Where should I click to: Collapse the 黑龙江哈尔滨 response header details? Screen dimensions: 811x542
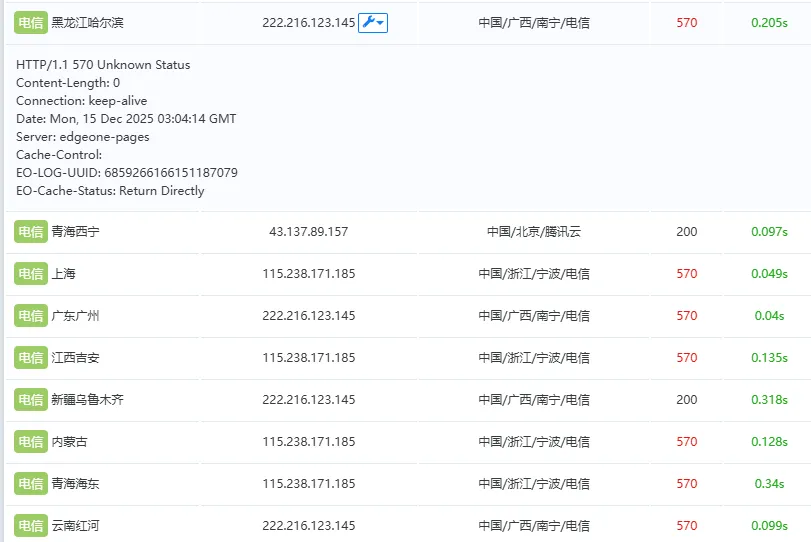point(88,22)
